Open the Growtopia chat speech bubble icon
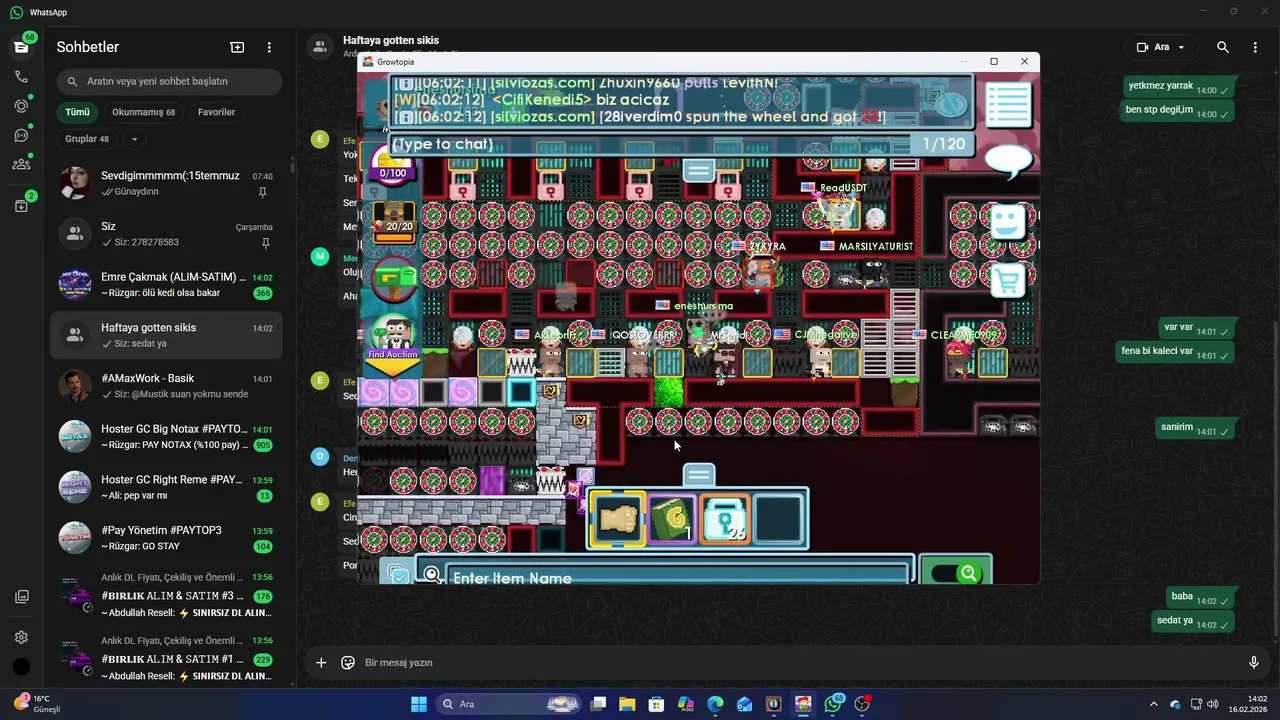 1008,160
